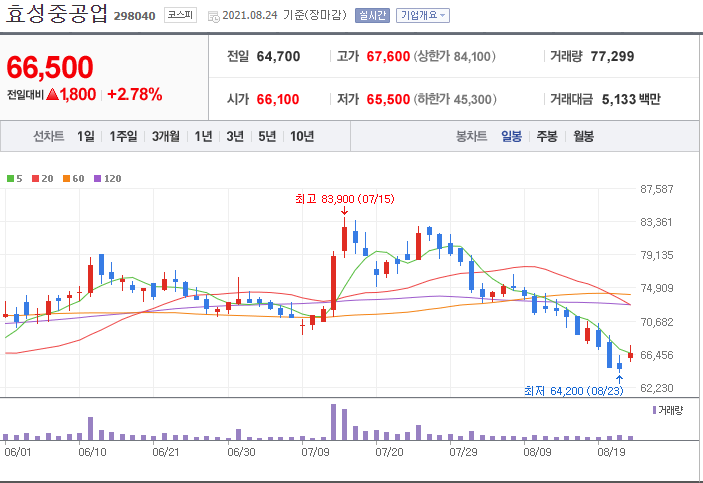Click the 2021.08.24 기준(장마감) date text
Viewport: 703px width, 483px height.
pyautogui.click(x=285, y=16)
